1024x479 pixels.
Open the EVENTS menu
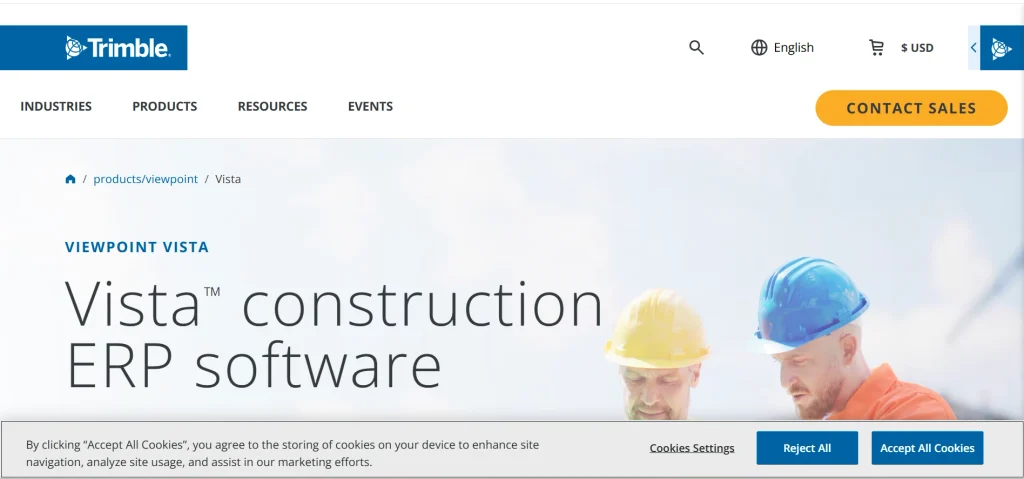point(370,107)
